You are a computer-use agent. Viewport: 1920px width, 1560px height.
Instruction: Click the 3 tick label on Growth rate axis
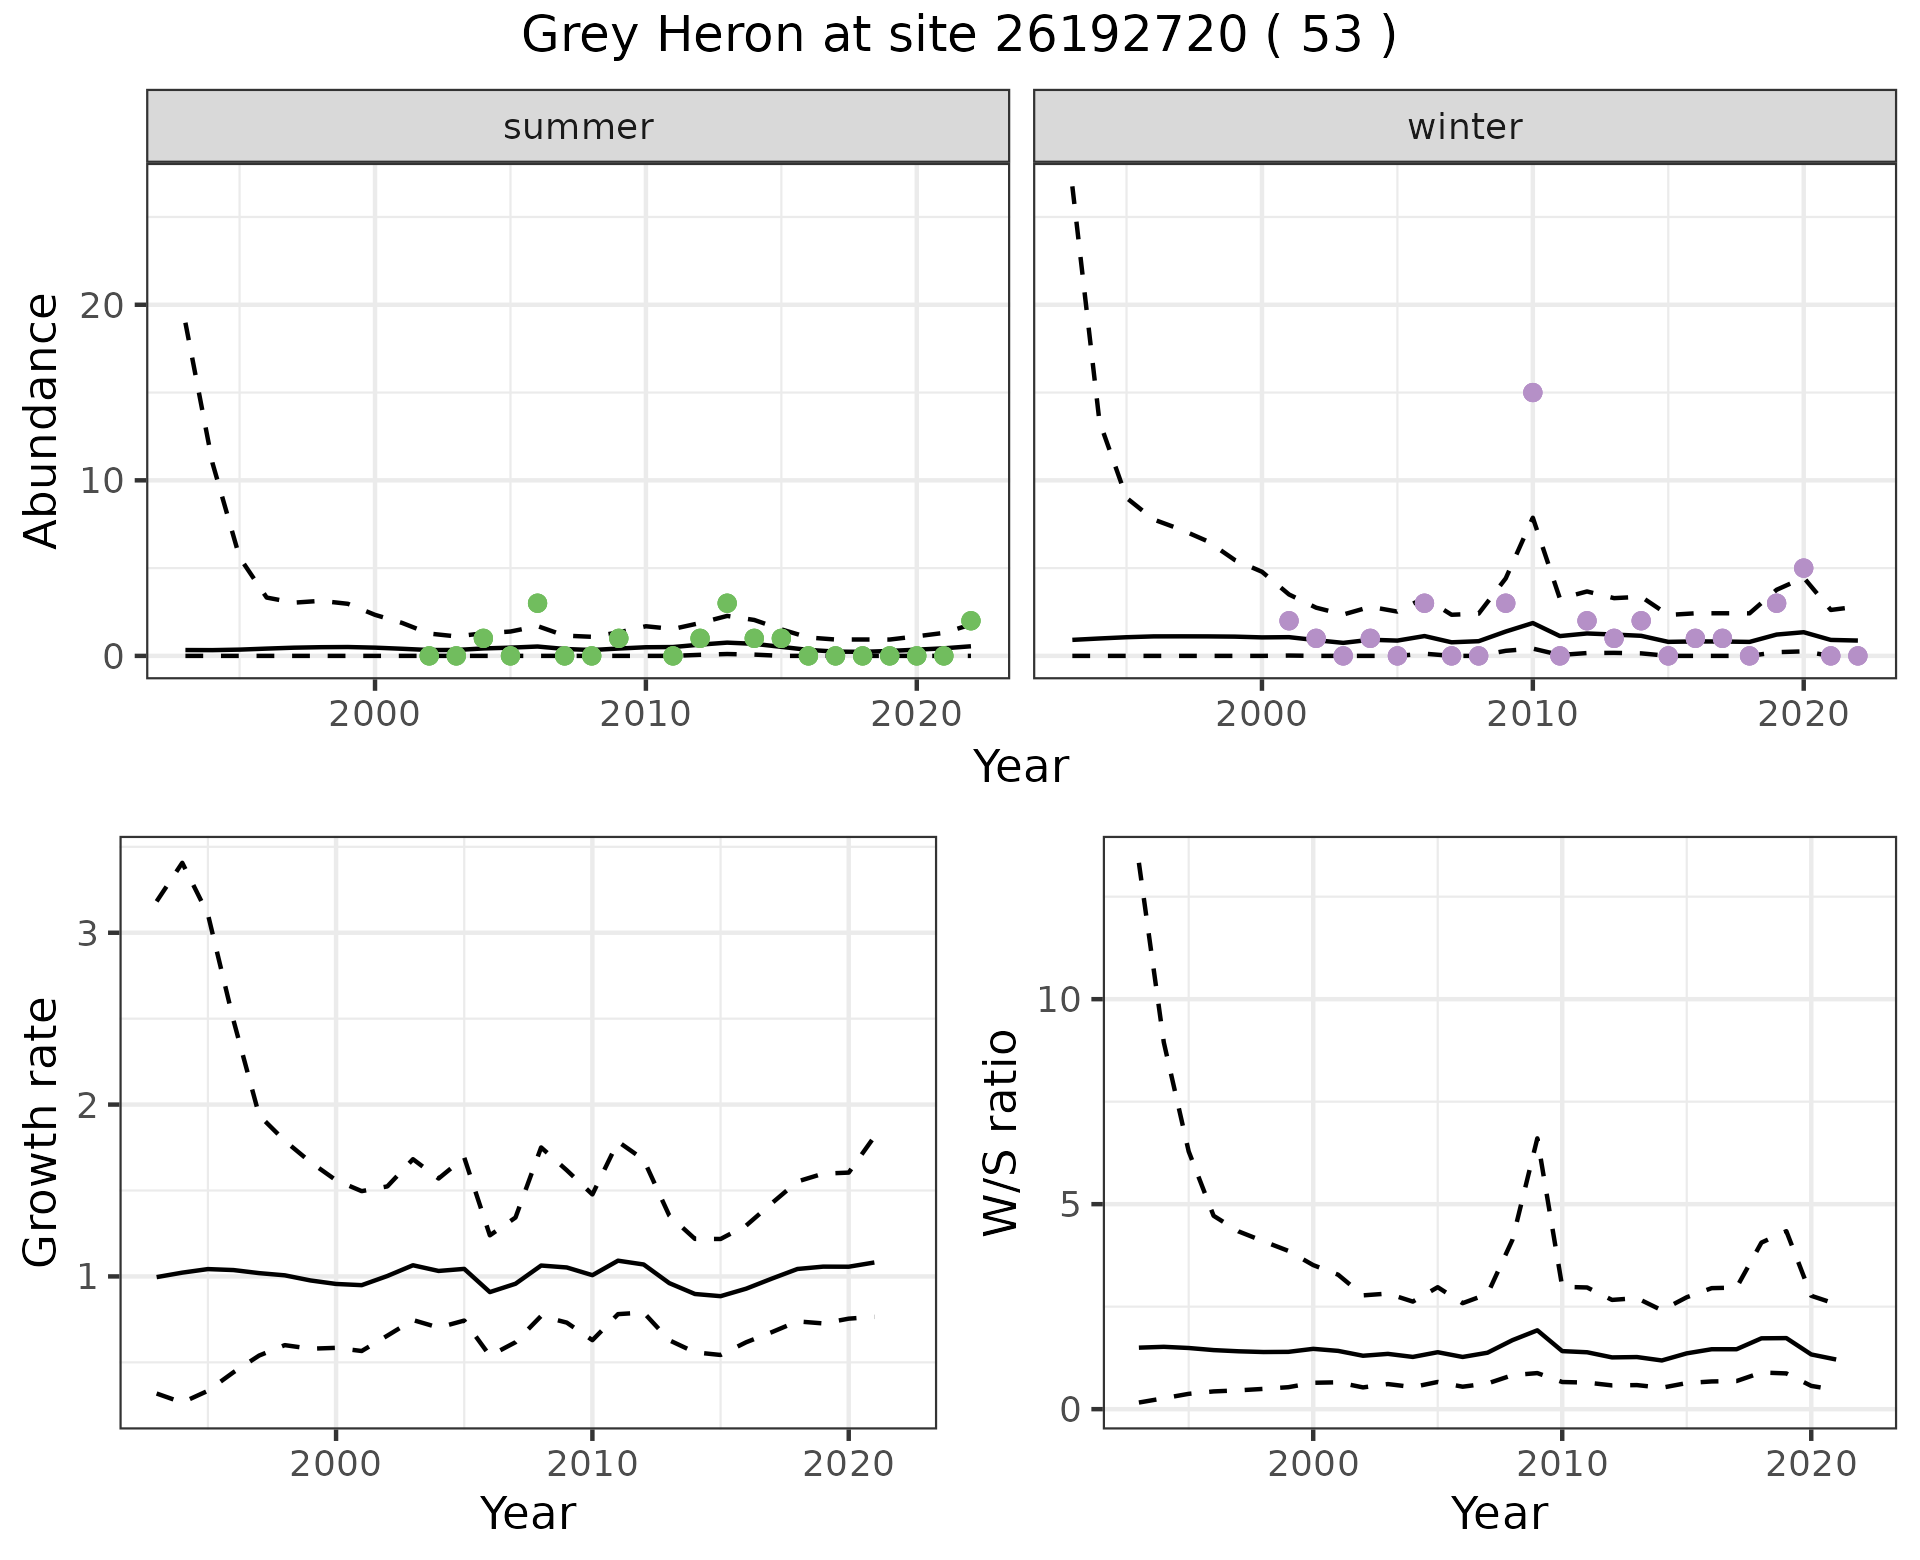88,934
